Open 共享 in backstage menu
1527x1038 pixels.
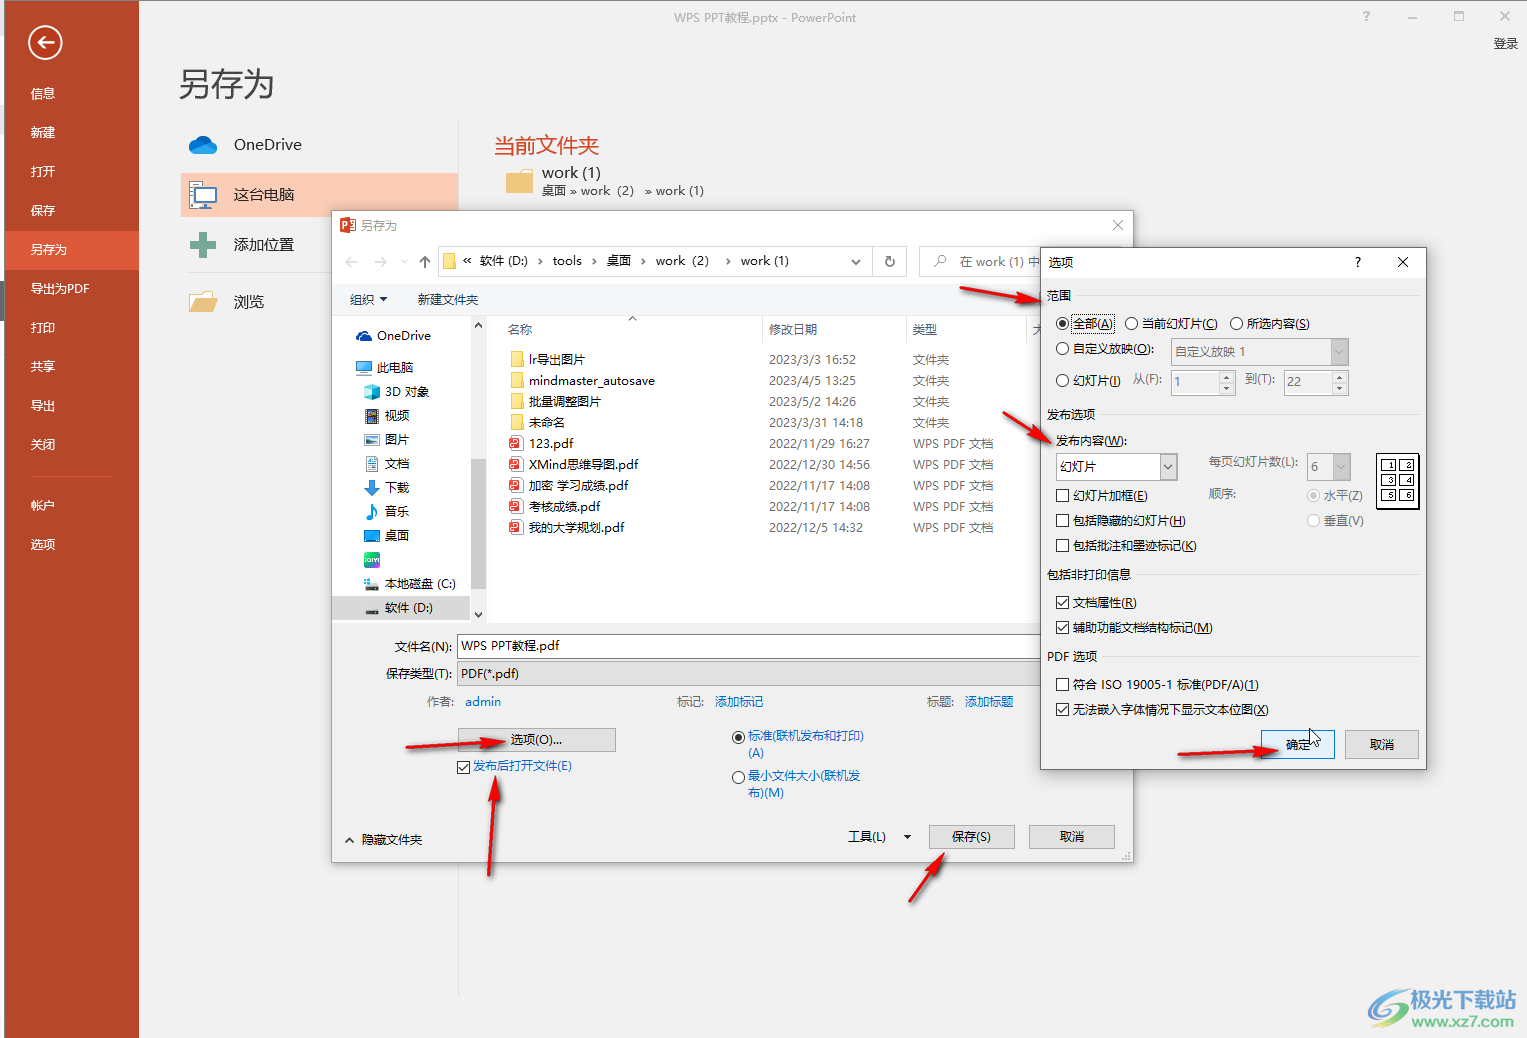click(42, 367)
